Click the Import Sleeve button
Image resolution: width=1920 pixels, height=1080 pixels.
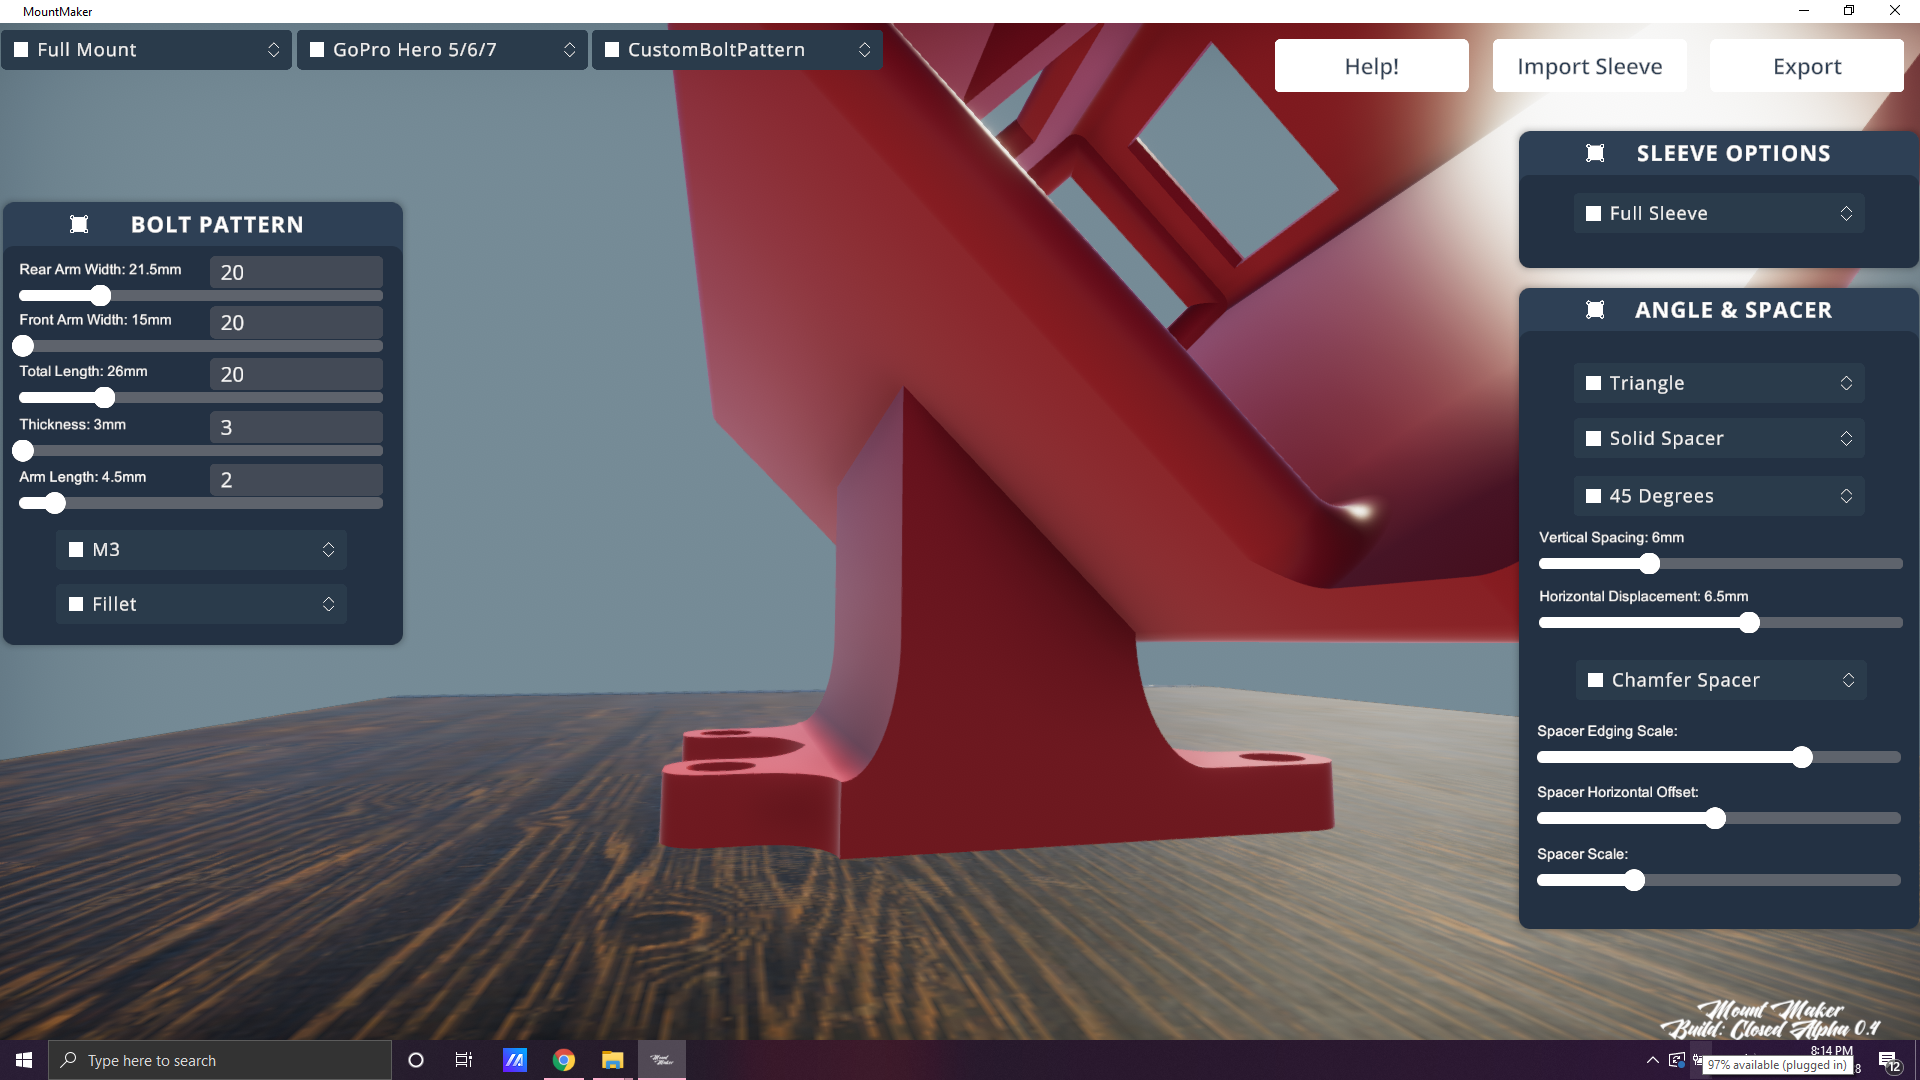point(1590,66)
